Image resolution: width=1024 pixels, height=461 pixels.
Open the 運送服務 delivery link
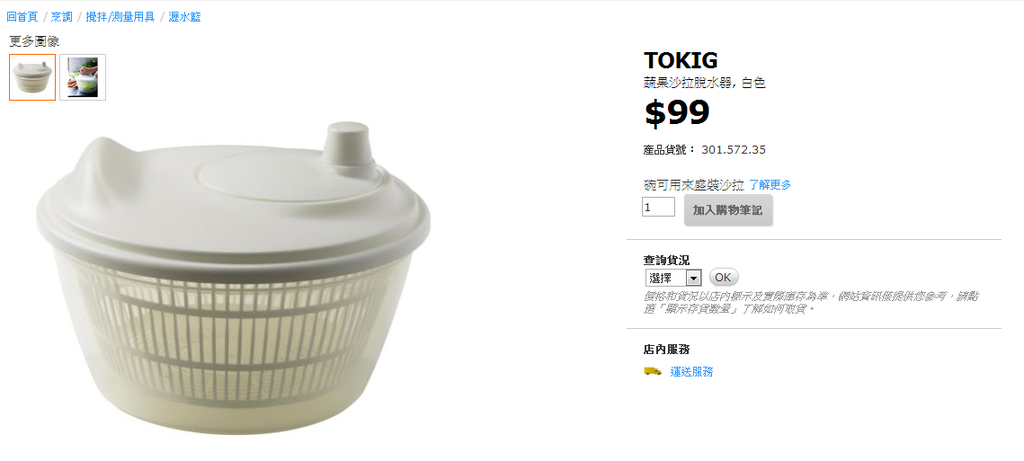coord(692,372)
